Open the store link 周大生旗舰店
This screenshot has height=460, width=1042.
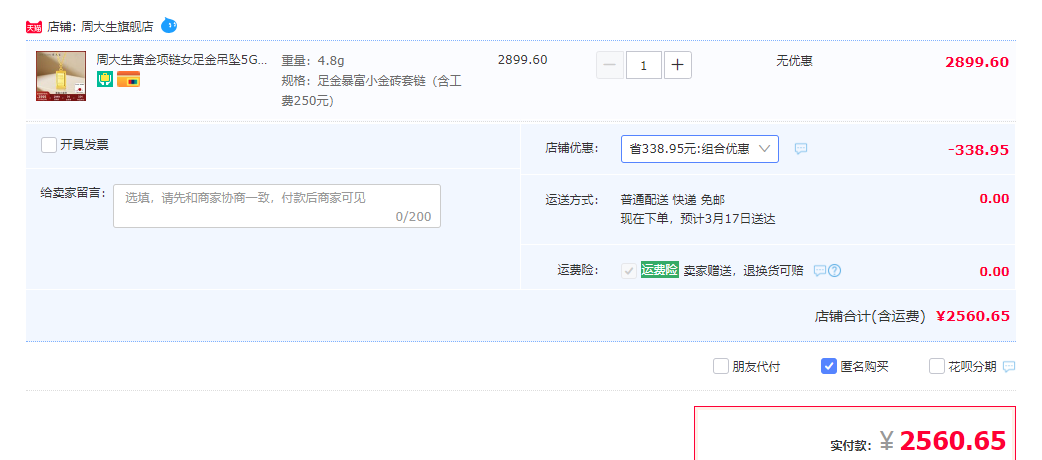(x=117, y=27)
